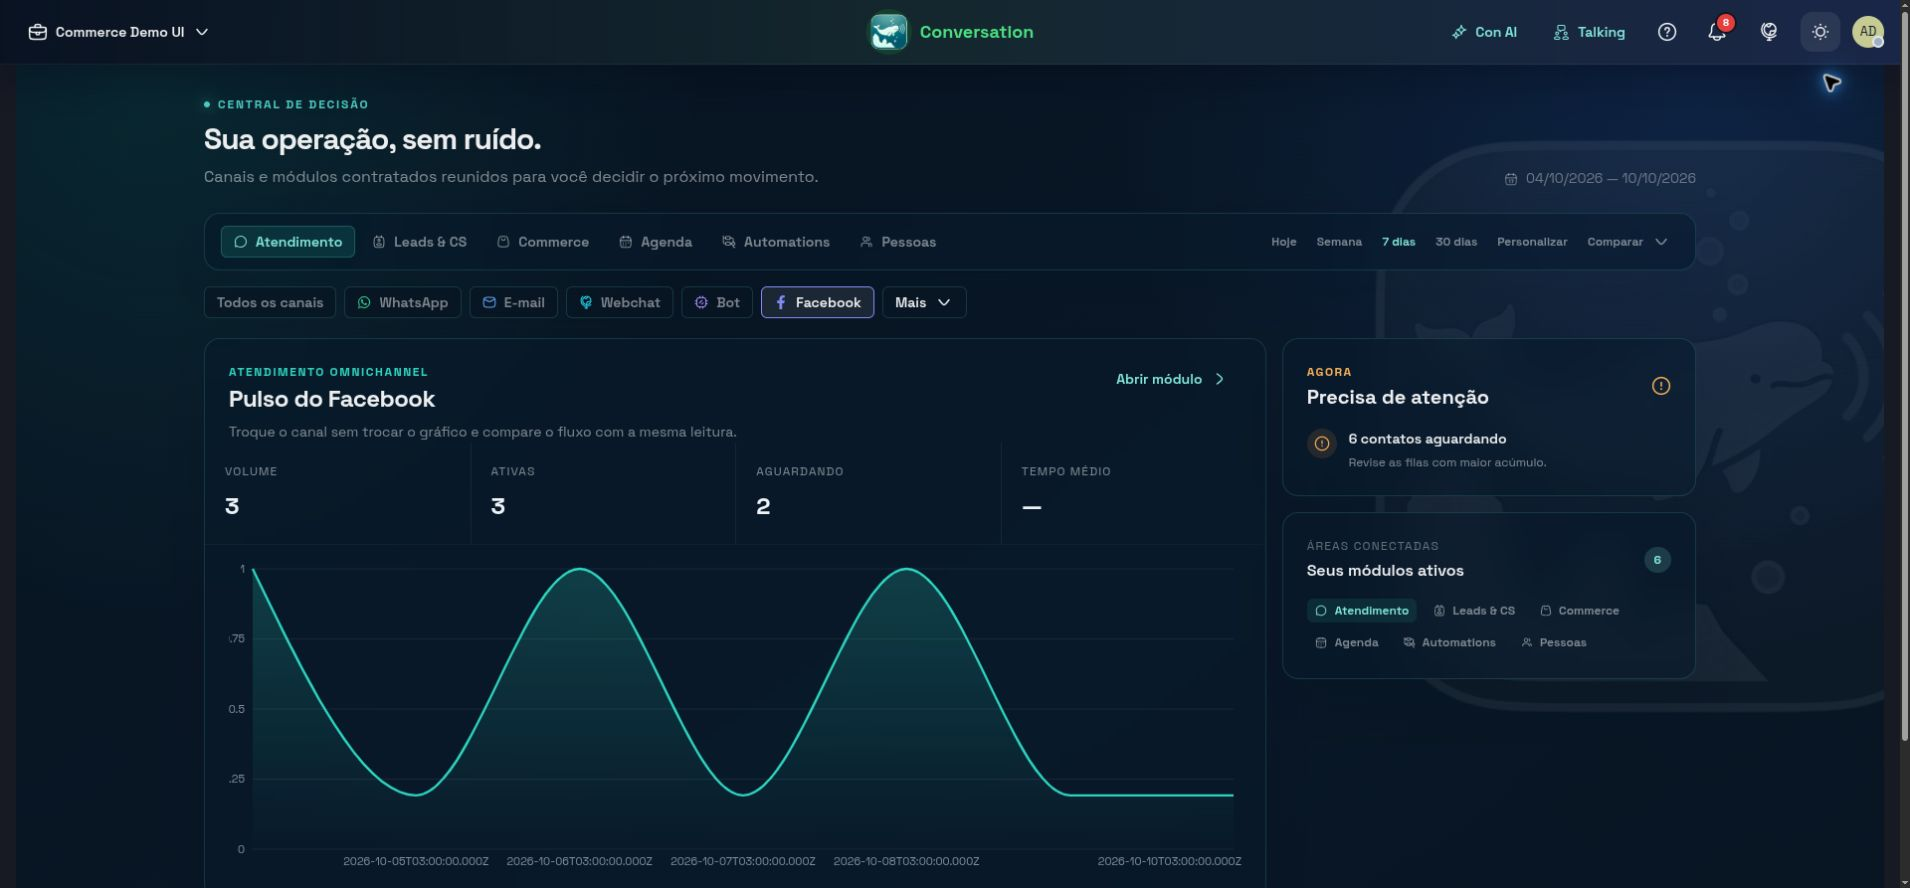Click the warning icon in Precisa de atenção
This screenshot has height=888, width=1910.
pyautogui.click(x=1661, y=386)
